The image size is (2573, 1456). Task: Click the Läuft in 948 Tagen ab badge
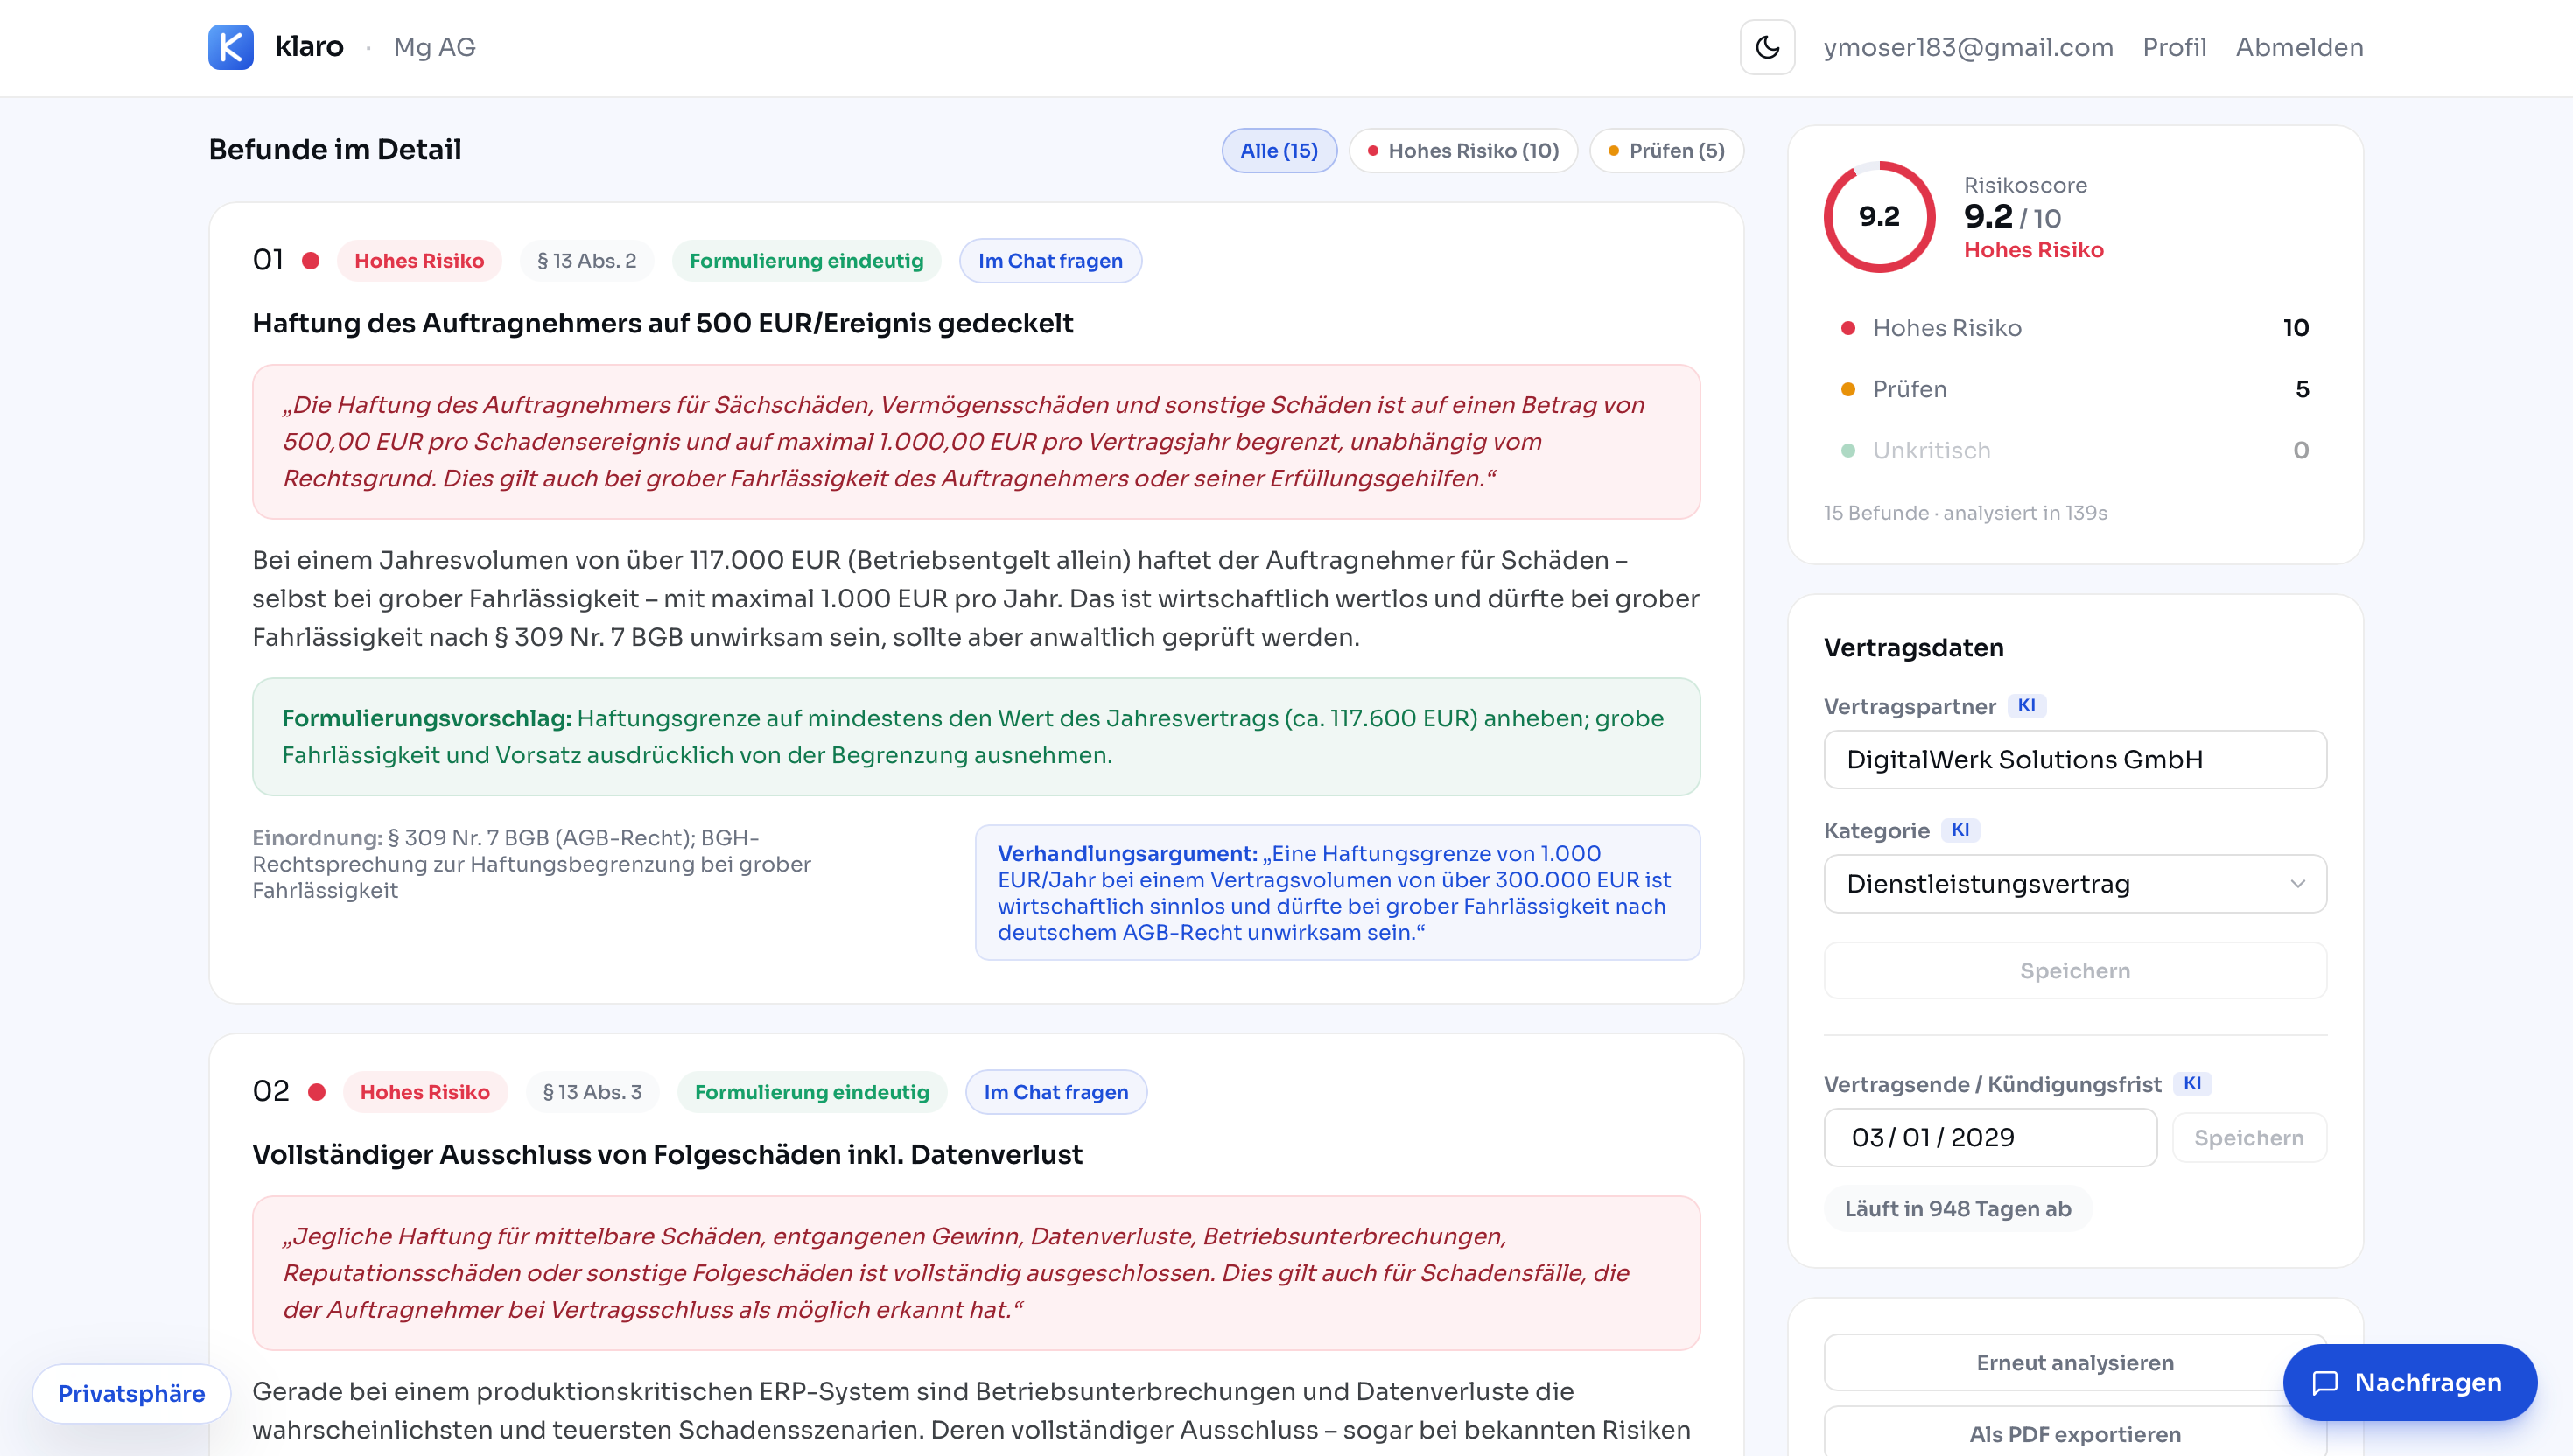coord(1957,1208)
